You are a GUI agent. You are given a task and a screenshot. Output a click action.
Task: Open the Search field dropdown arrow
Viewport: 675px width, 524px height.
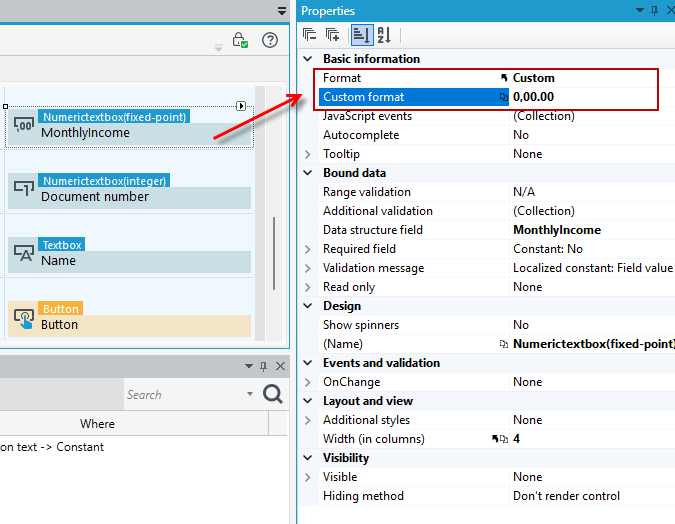point(250,394)
